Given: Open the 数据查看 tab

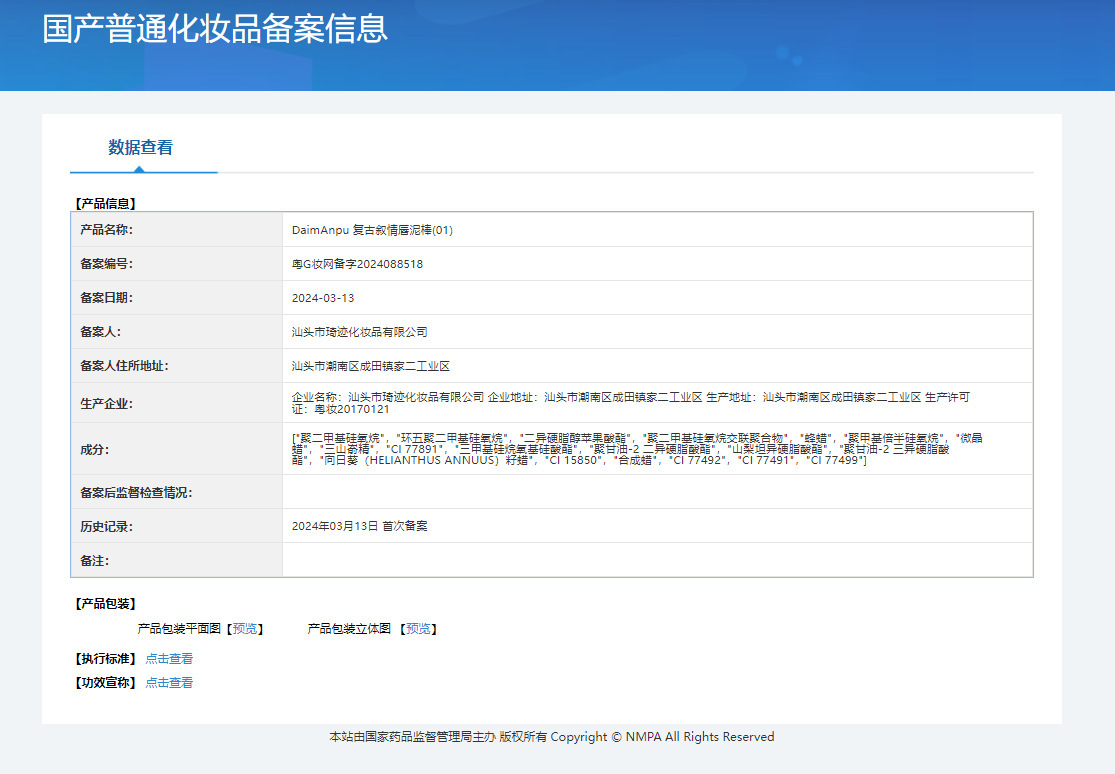Looking at the screenshot, I should pos(141,147).
